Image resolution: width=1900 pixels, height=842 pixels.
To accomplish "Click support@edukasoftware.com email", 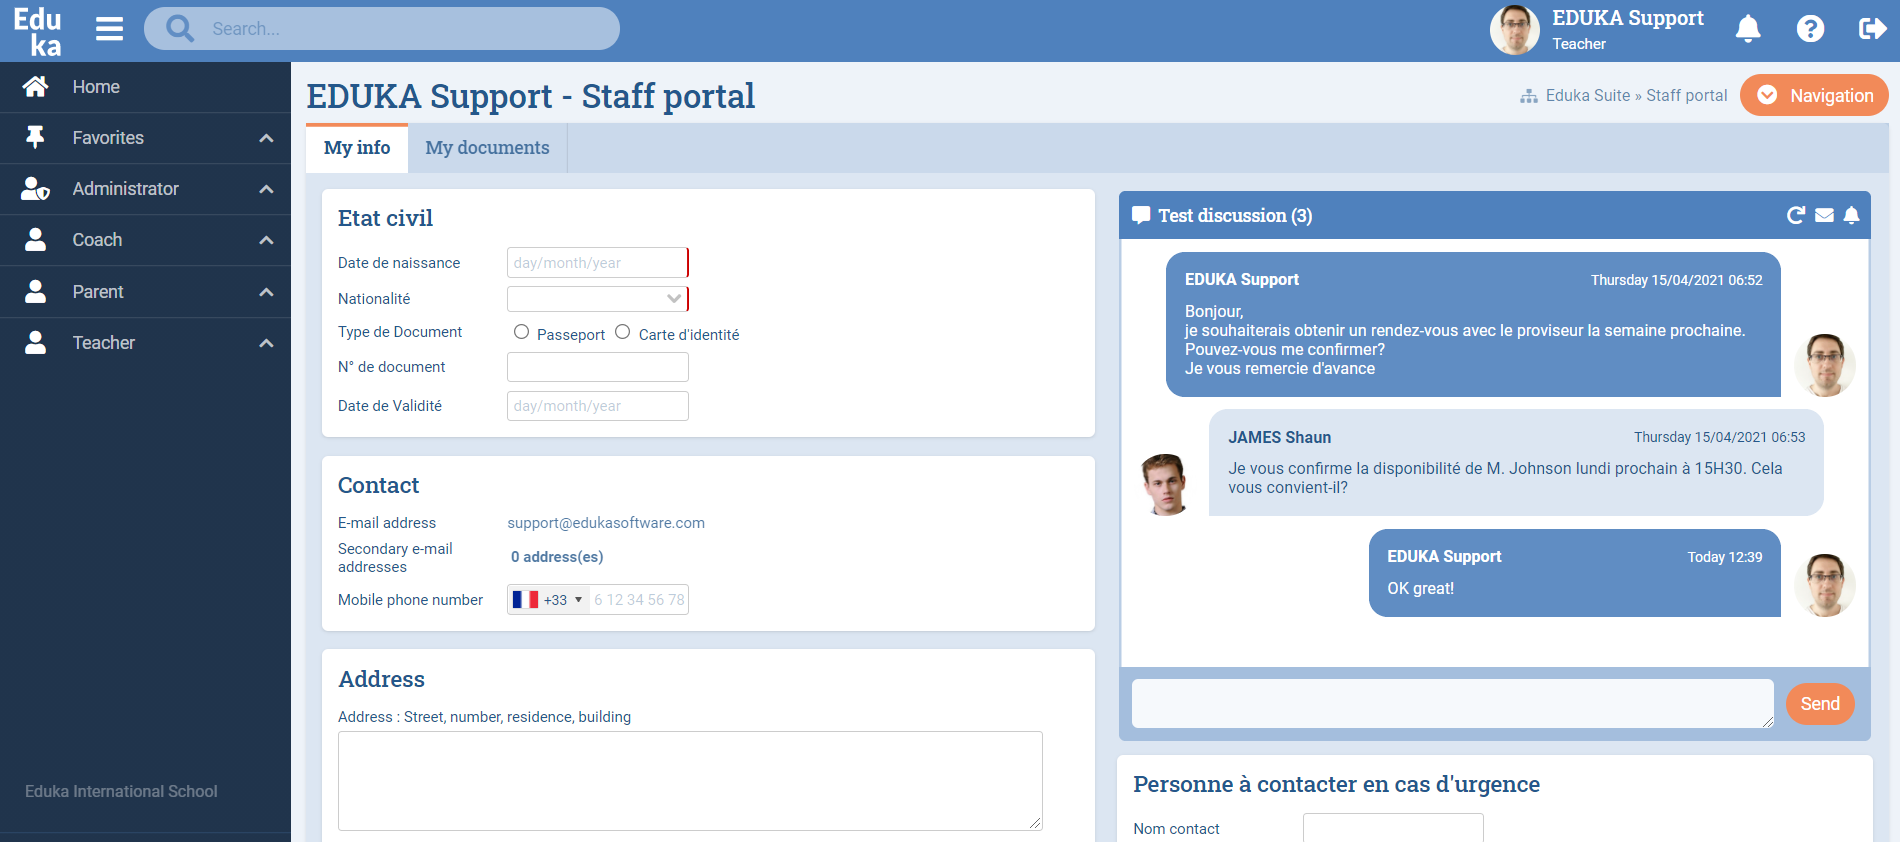I will pyautogui.click(x=606, y=523).
